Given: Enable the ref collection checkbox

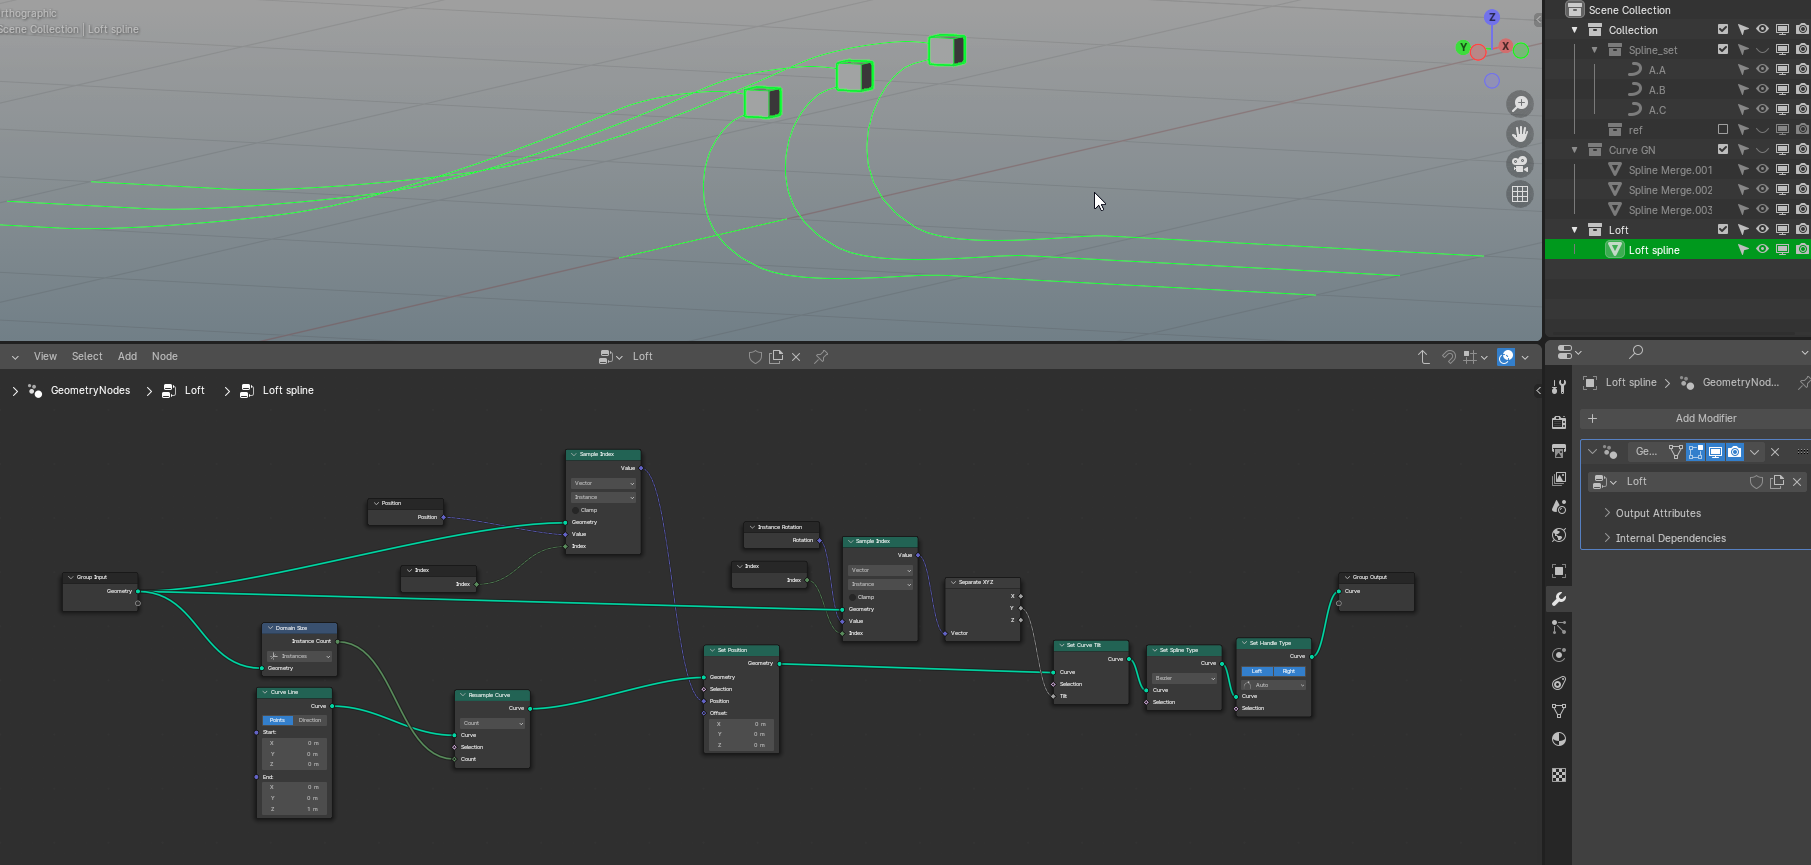Looking at the screenshot, I should point(1723,130).
